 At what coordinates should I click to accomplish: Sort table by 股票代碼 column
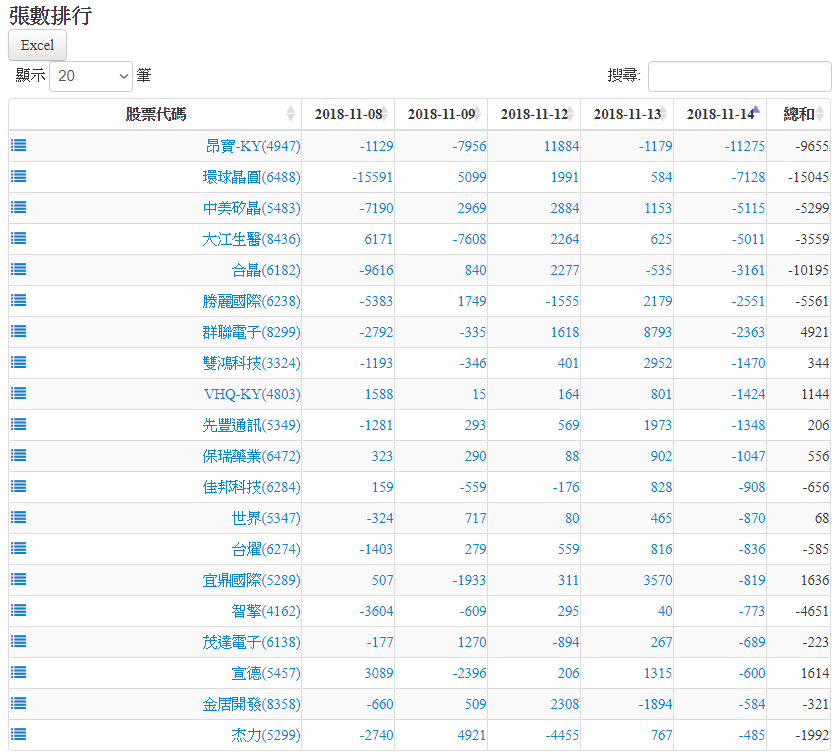click(x=155, y=114)
